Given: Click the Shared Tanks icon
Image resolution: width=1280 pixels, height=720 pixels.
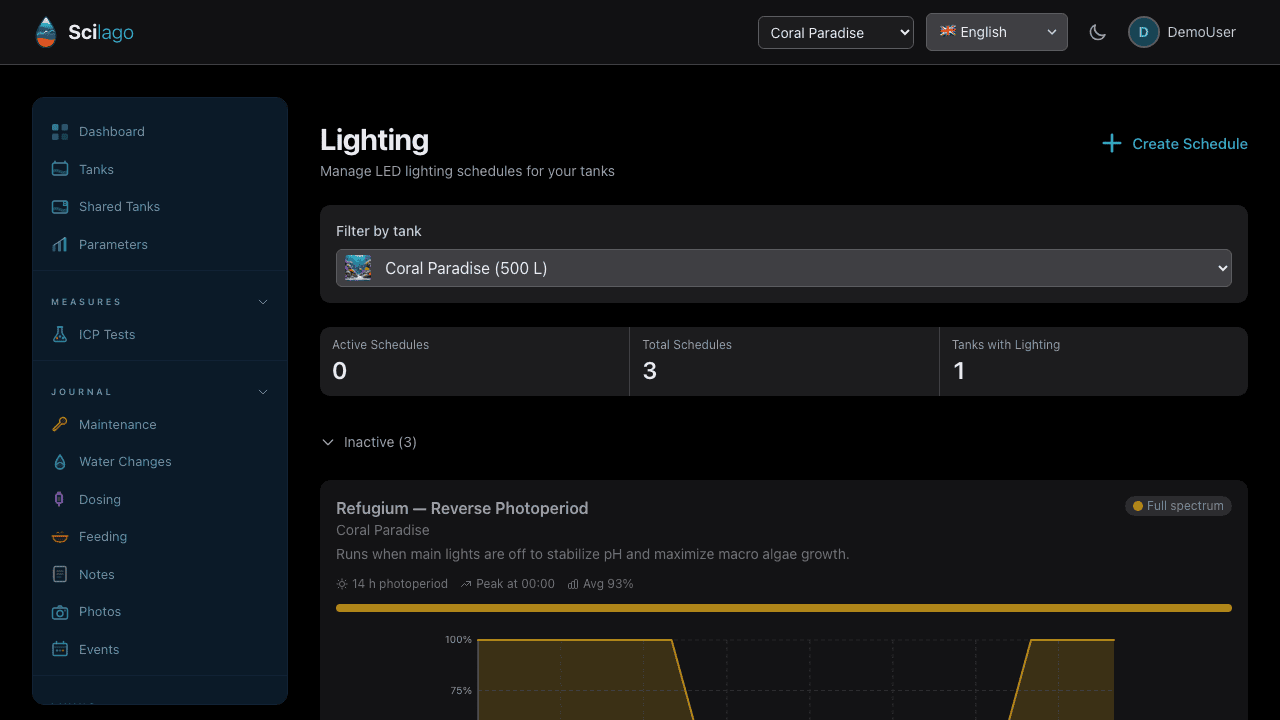Looking at the screenshot, I should coord(60,207).
